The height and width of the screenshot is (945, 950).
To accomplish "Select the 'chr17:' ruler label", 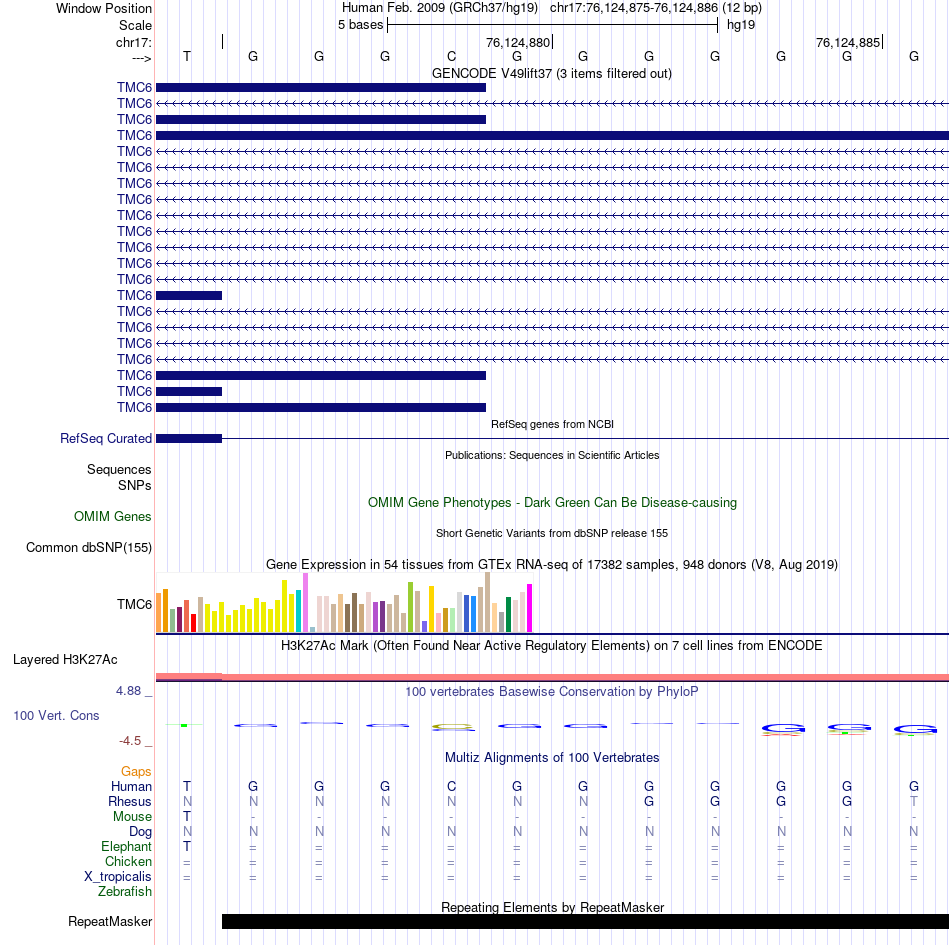I will tap(133, 42).
